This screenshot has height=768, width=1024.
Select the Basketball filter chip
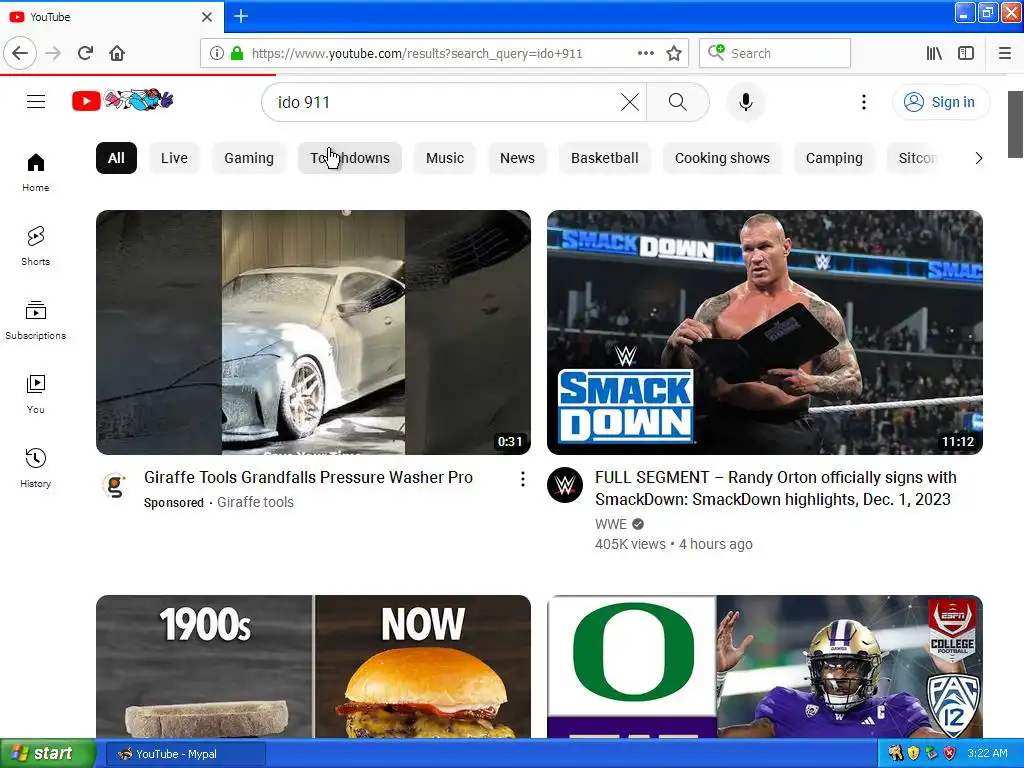[x=605, y=158]
